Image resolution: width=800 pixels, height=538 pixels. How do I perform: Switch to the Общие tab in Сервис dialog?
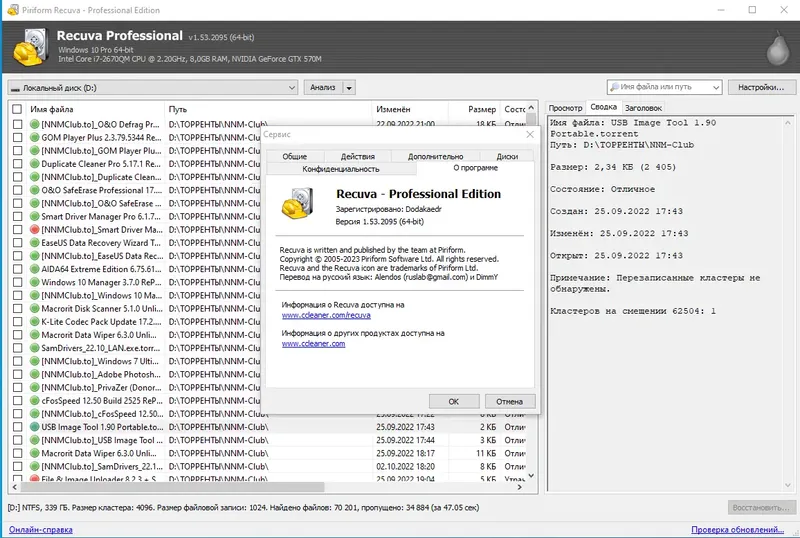click(295, 156)
